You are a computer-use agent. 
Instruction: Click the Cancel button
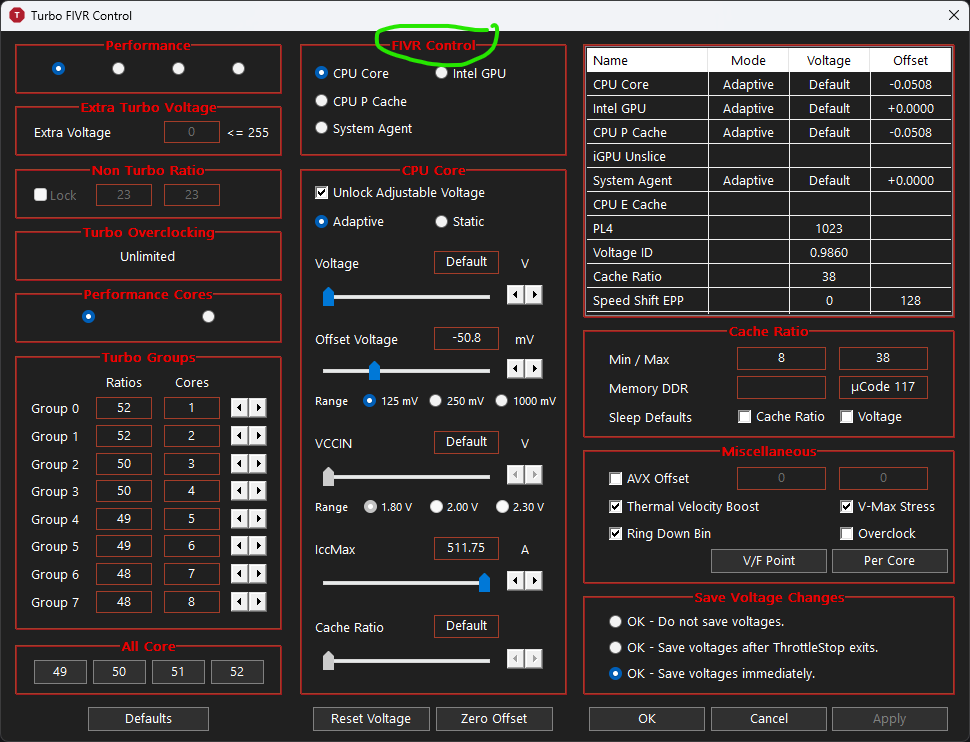[769, 718]
